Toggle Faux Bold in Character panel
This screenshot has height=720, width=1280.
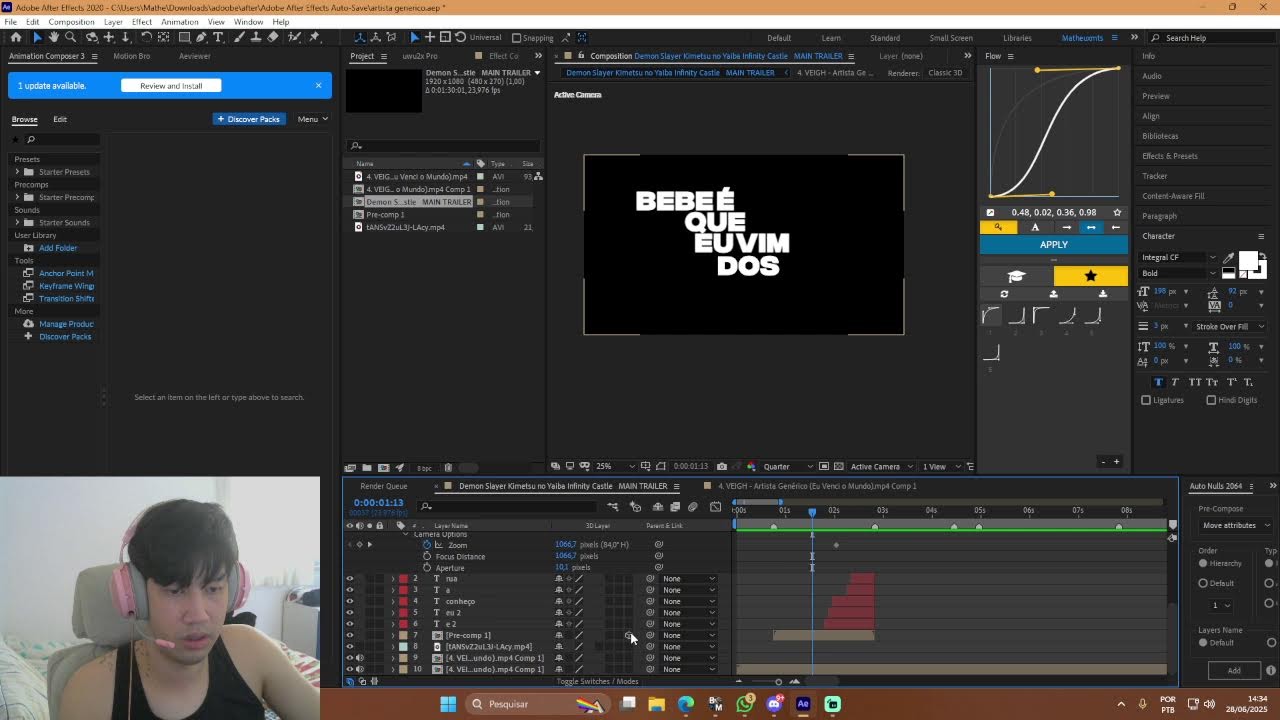click(x=1159, y=382)
